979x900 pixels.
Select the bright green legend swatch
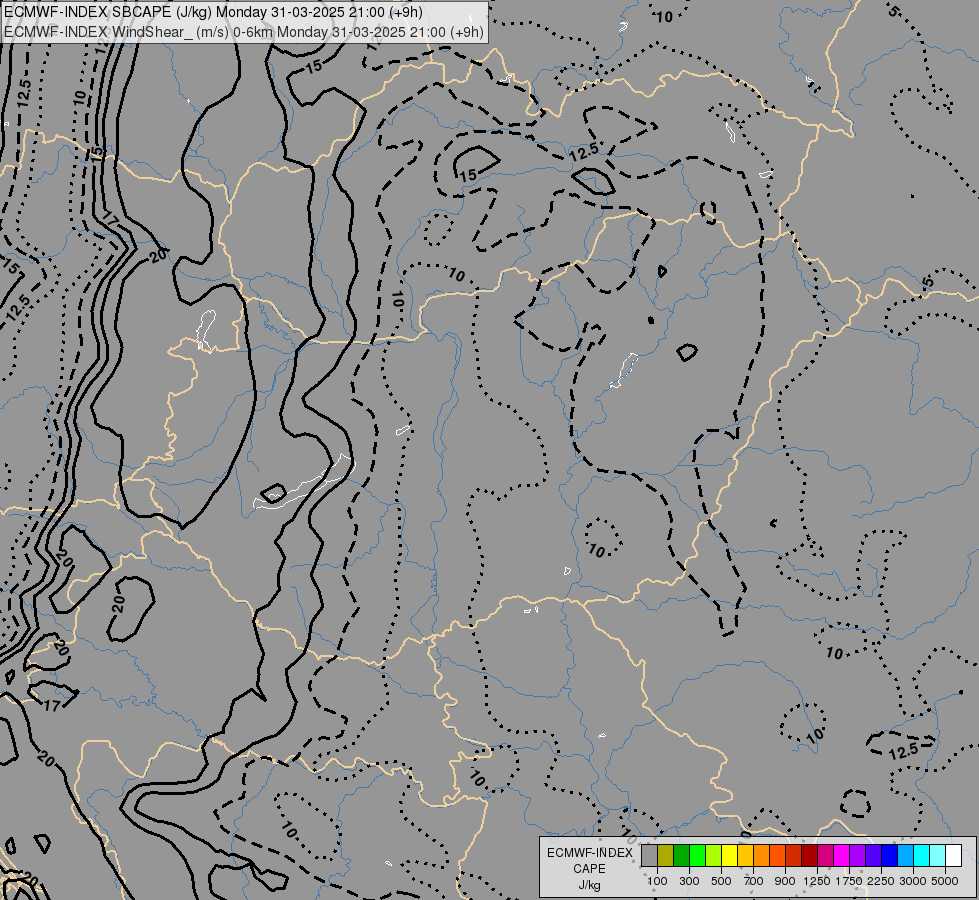(697, 855)
